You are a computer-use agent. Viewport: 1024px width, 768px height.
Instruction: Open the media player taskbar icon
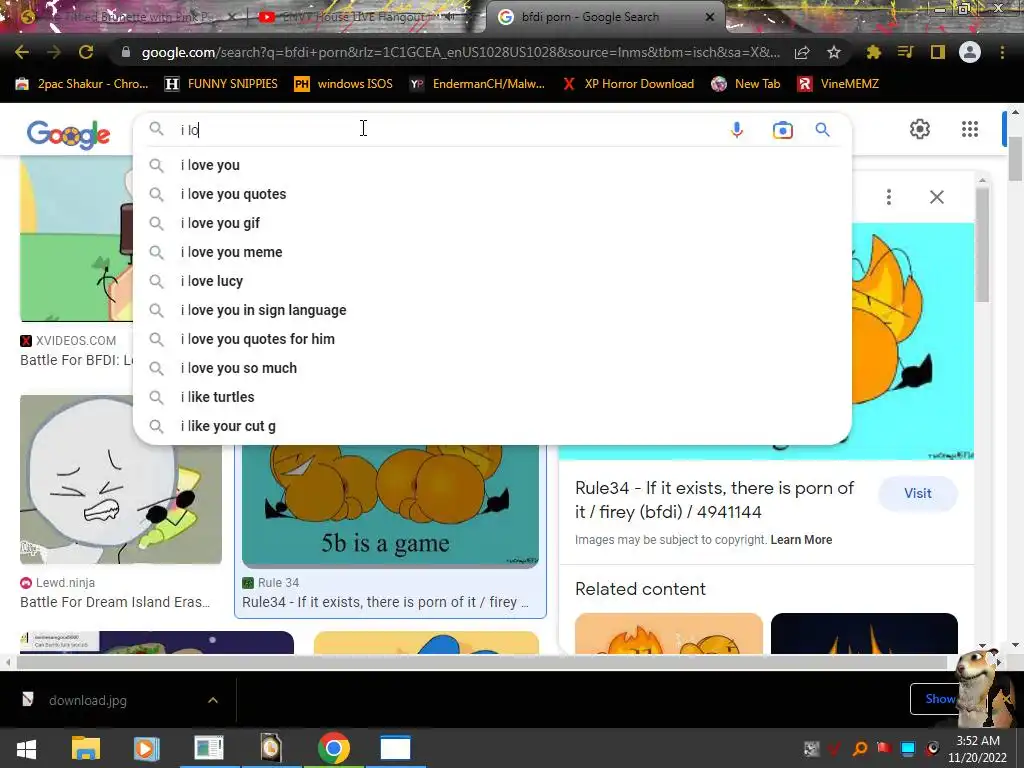point(146,748)
